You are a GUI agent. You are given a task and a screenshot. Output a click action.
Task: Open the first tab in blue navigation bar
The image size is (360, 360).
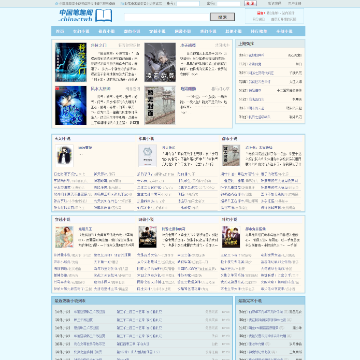click(x=60, y=31)
